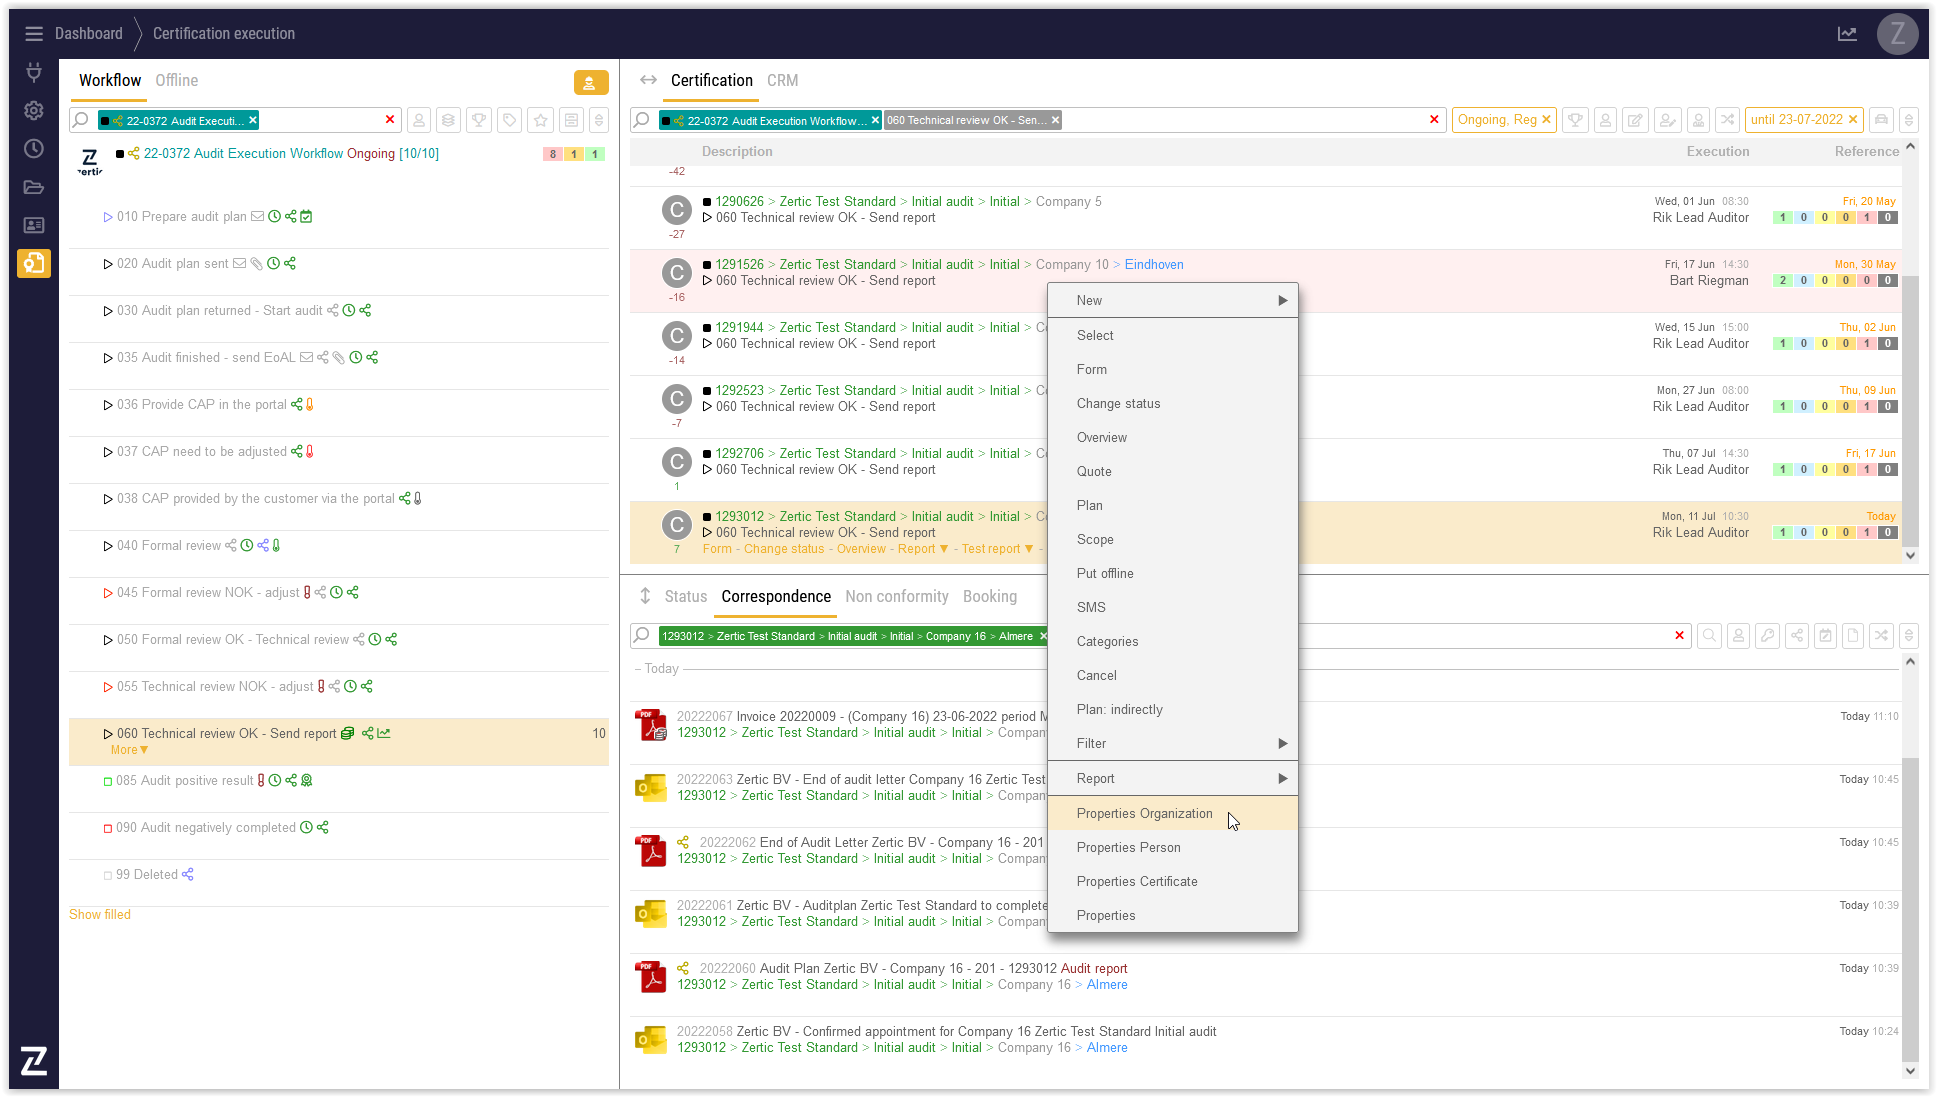Click the settings gear in left sidebar
Image resolution: width=1937 pixels, height=1097 pixels.
(34, 111)
